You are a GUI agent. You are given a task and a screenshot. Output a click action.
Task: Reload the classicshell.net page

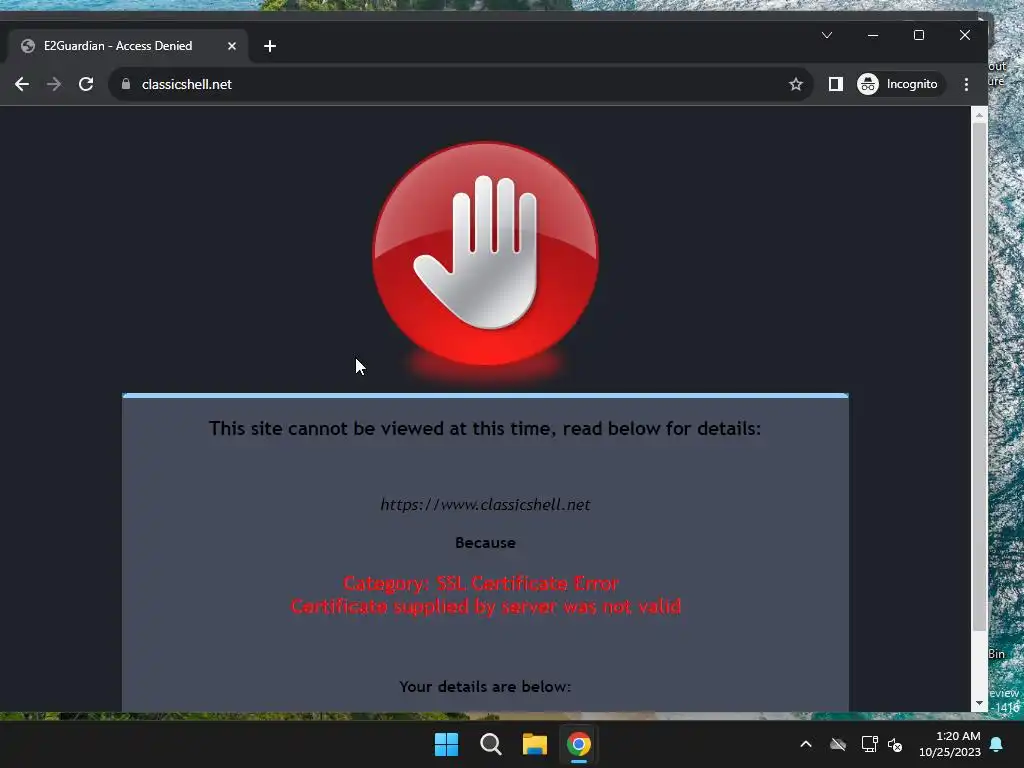[86, 84]
